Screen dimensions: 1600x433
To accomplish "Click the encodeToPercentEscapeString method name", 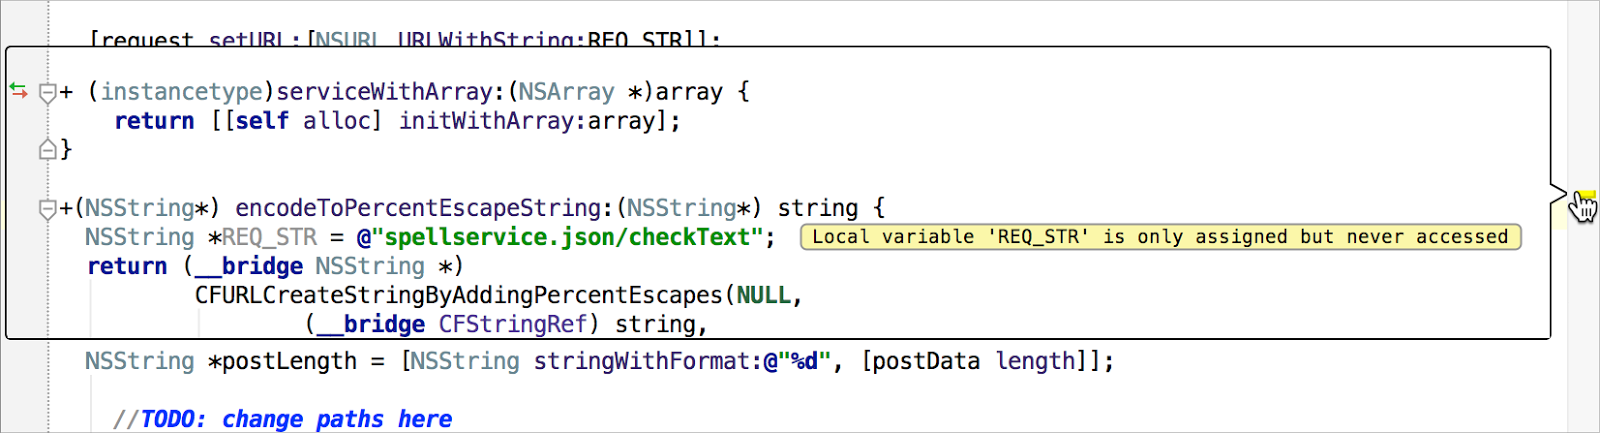I will pos(418,208).
